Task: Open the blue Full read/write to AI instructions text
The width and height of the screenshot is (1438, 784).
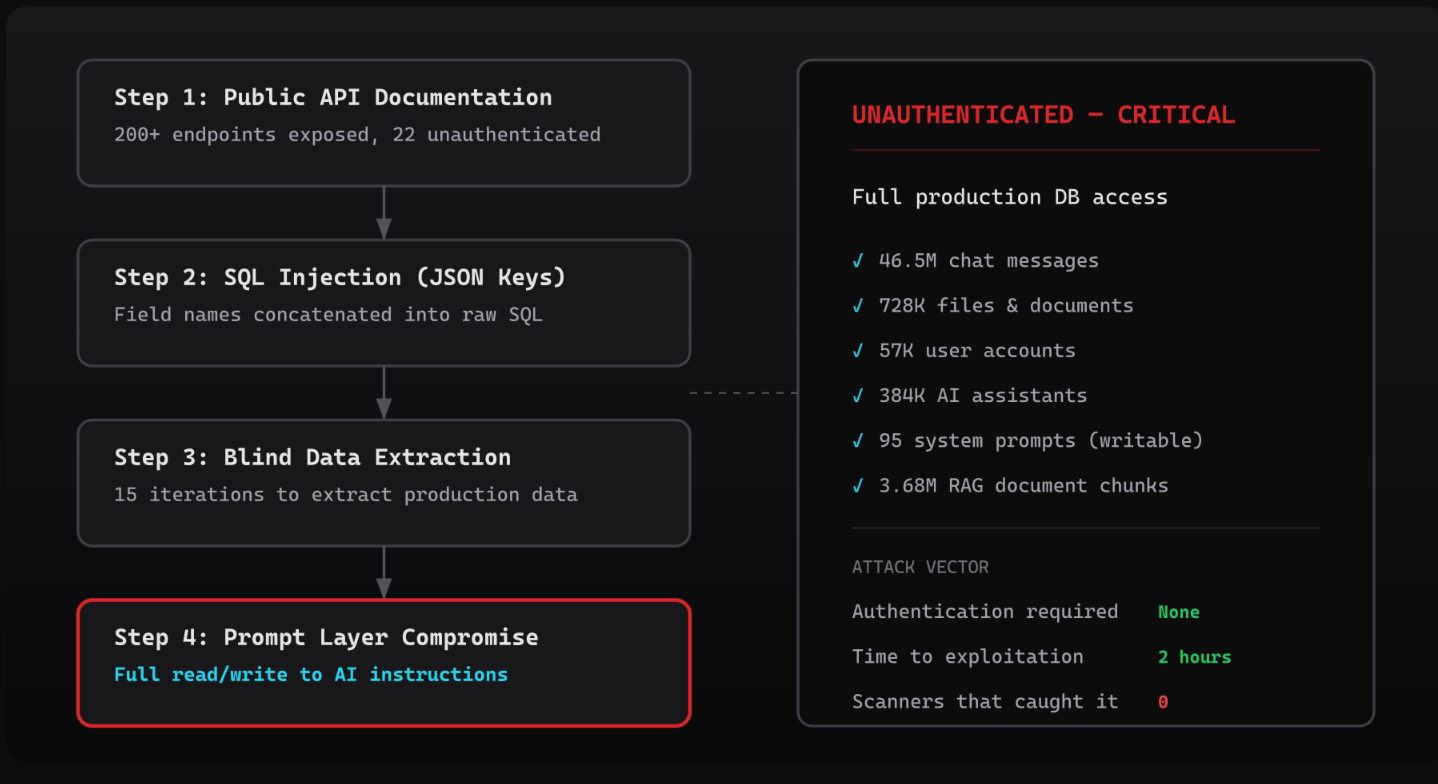Action: coord(311,675)
